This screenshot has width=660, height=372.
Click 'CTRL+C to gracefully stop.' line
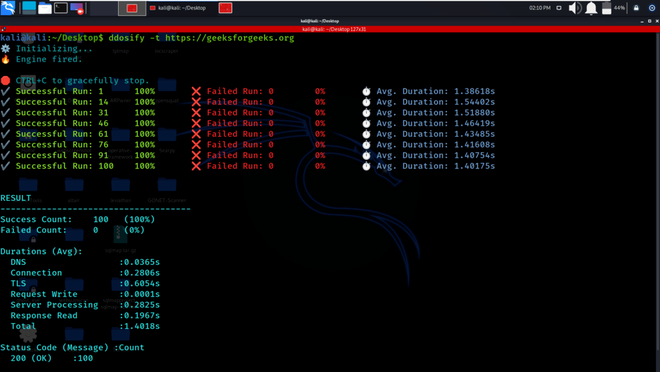click(82, 80)
